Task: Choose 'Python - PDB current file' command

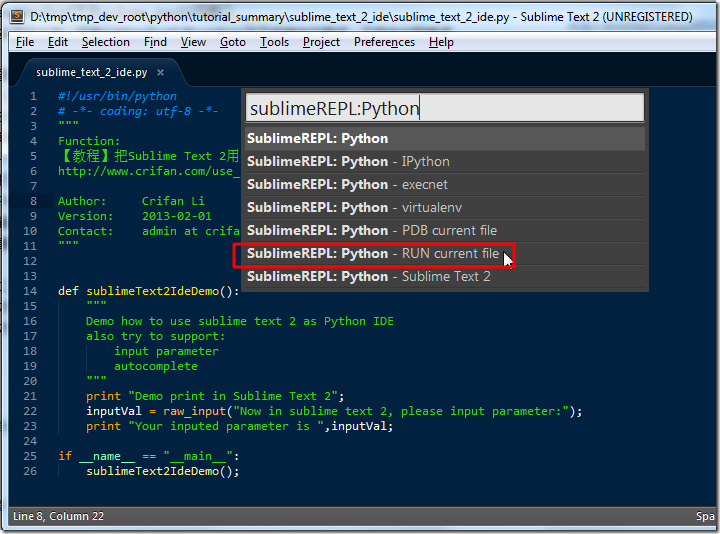Action: coord(444,230)
